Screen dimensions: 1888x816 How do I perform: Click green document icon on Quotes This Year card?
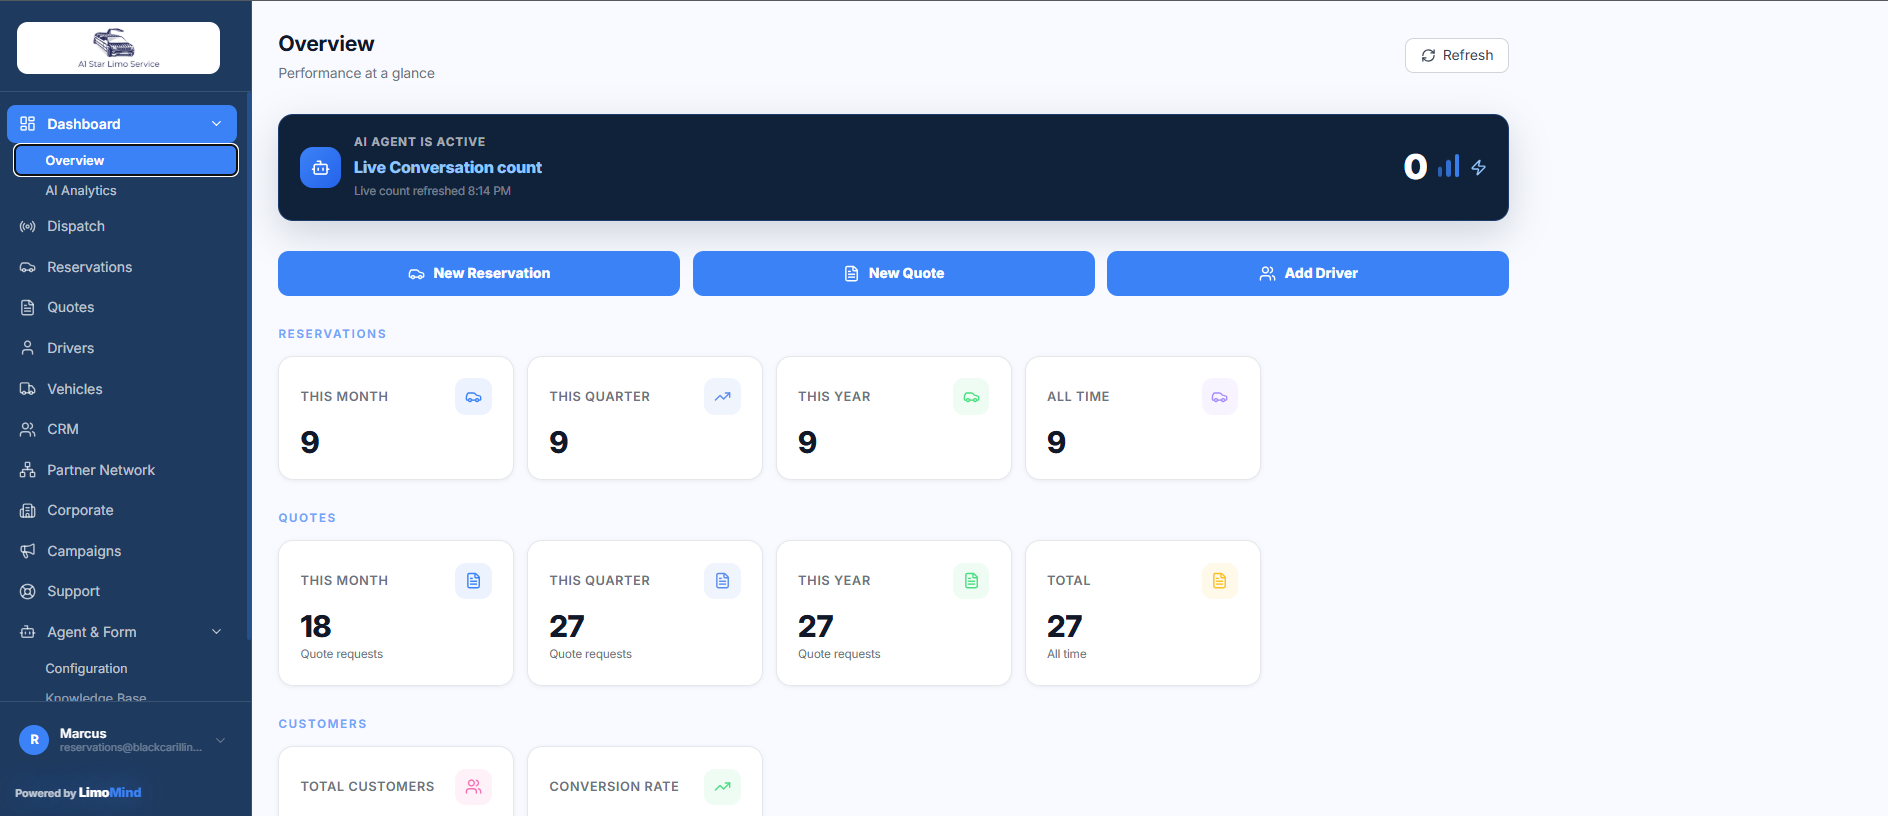[x=971, y=581]
